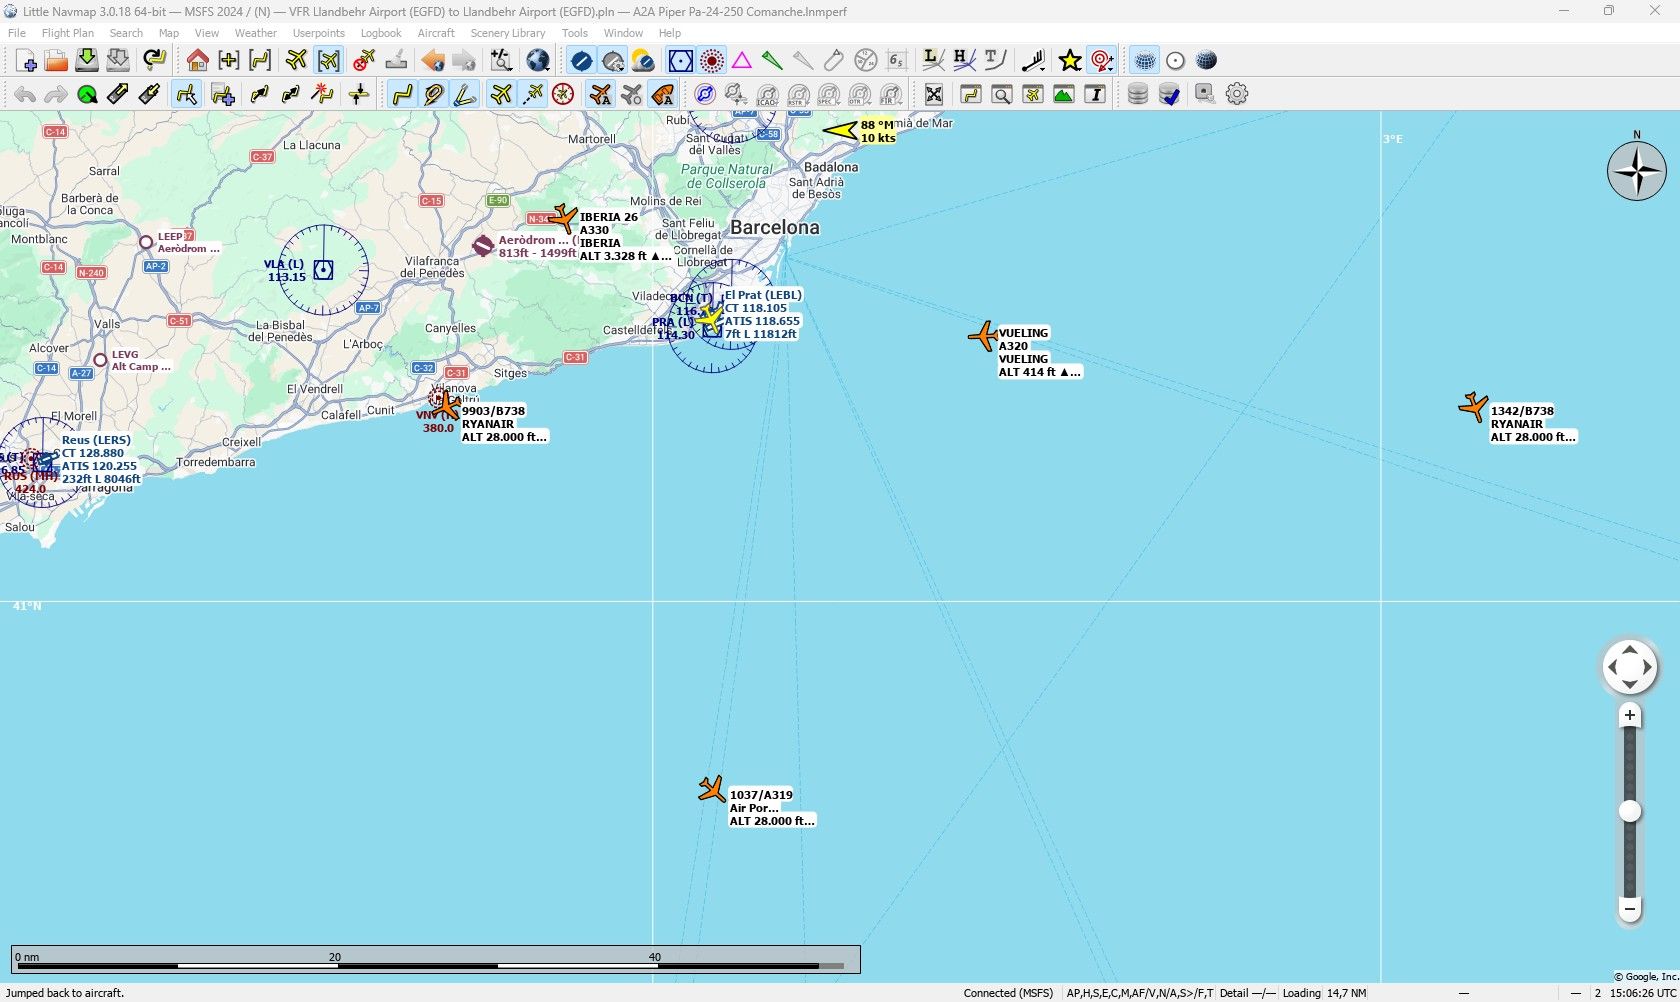Open the OTR other airspaces dropdown
1680x1002 pixels.
[860, 95]
